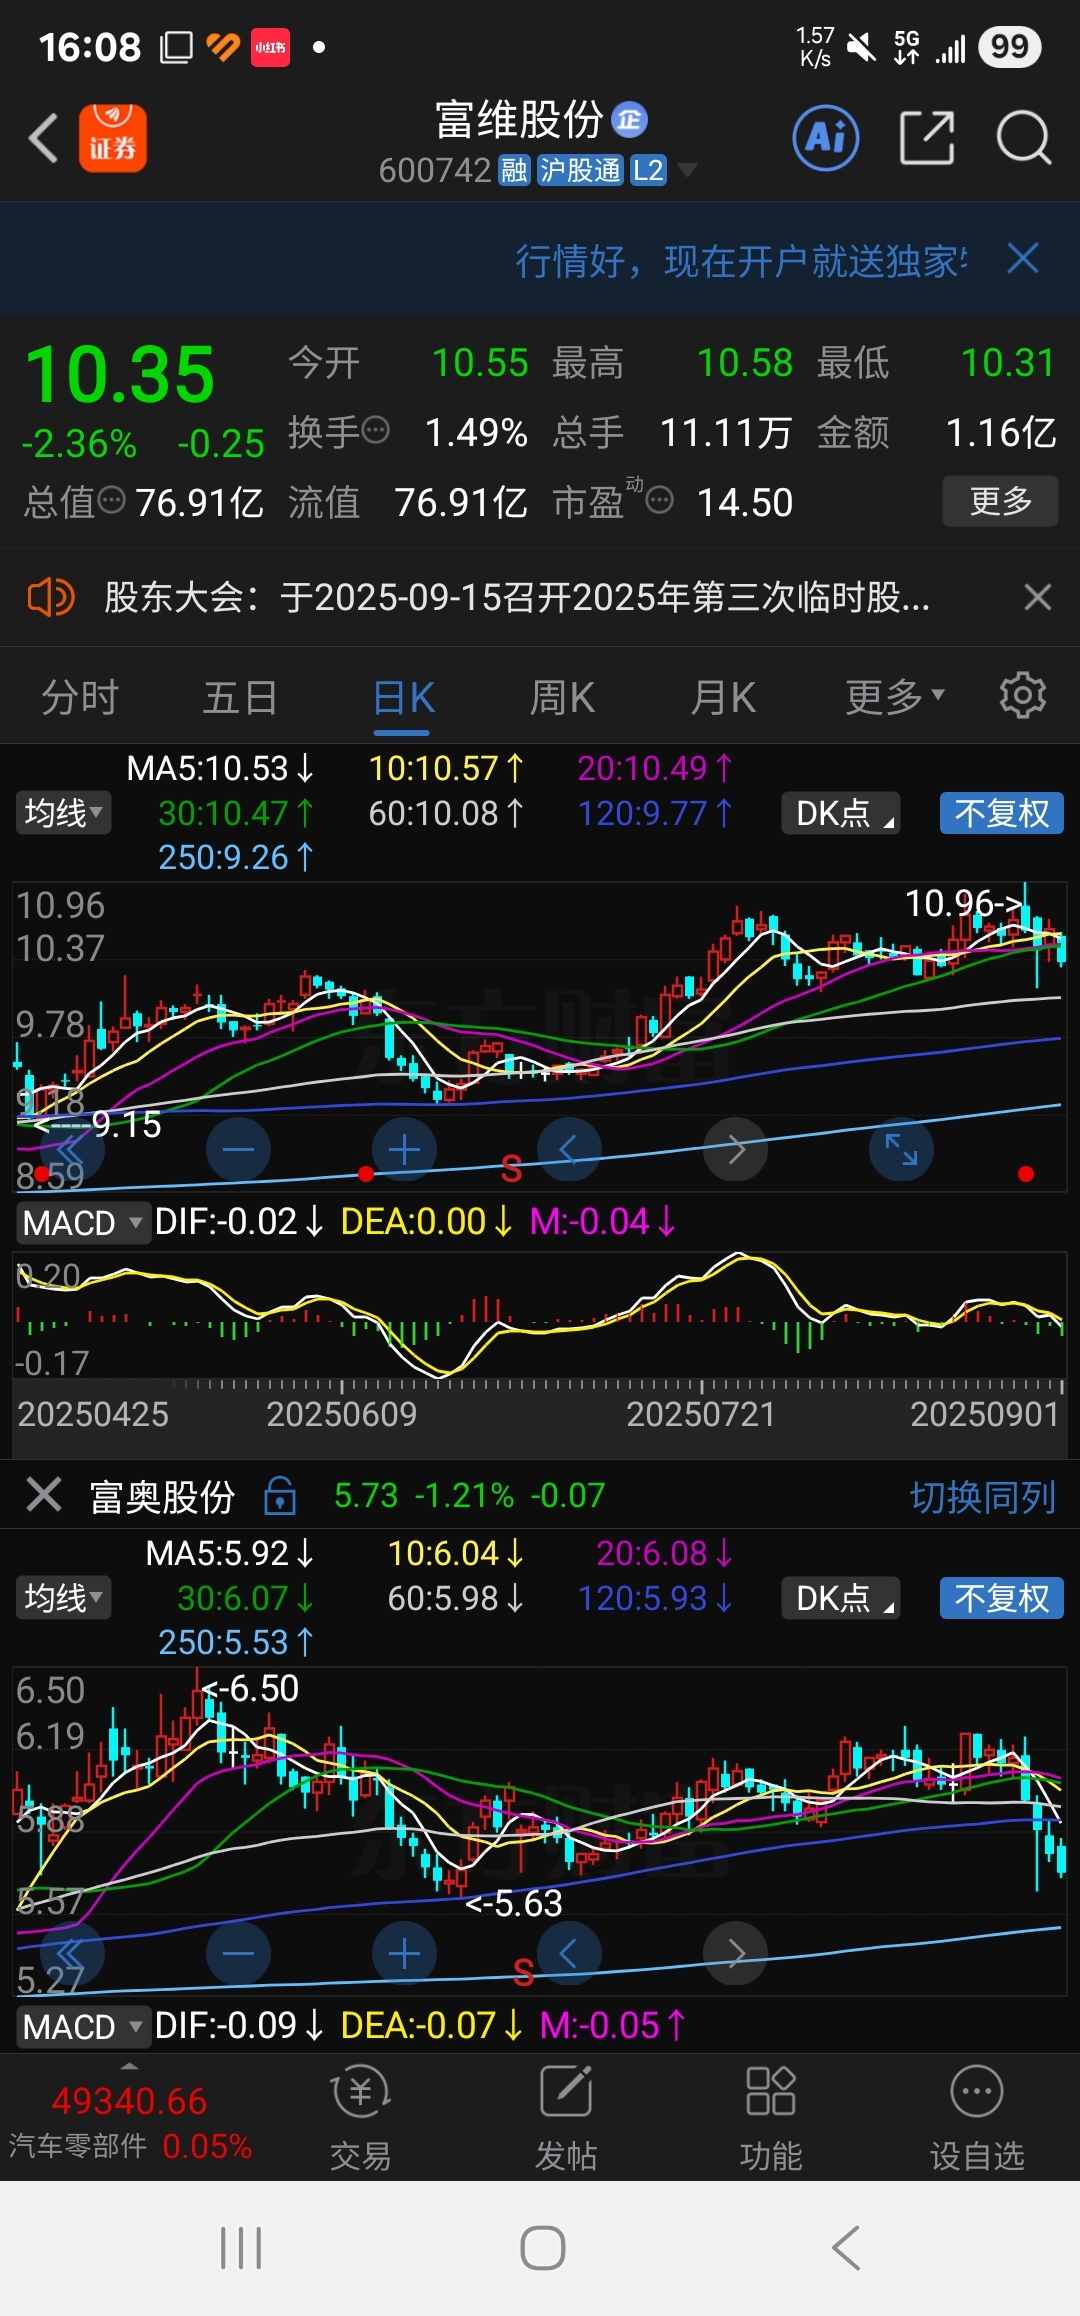Read the 股东大会 announcement text
This screenshot has height=2316, width=1080.
pyautogui.click(x=517, y=597)
